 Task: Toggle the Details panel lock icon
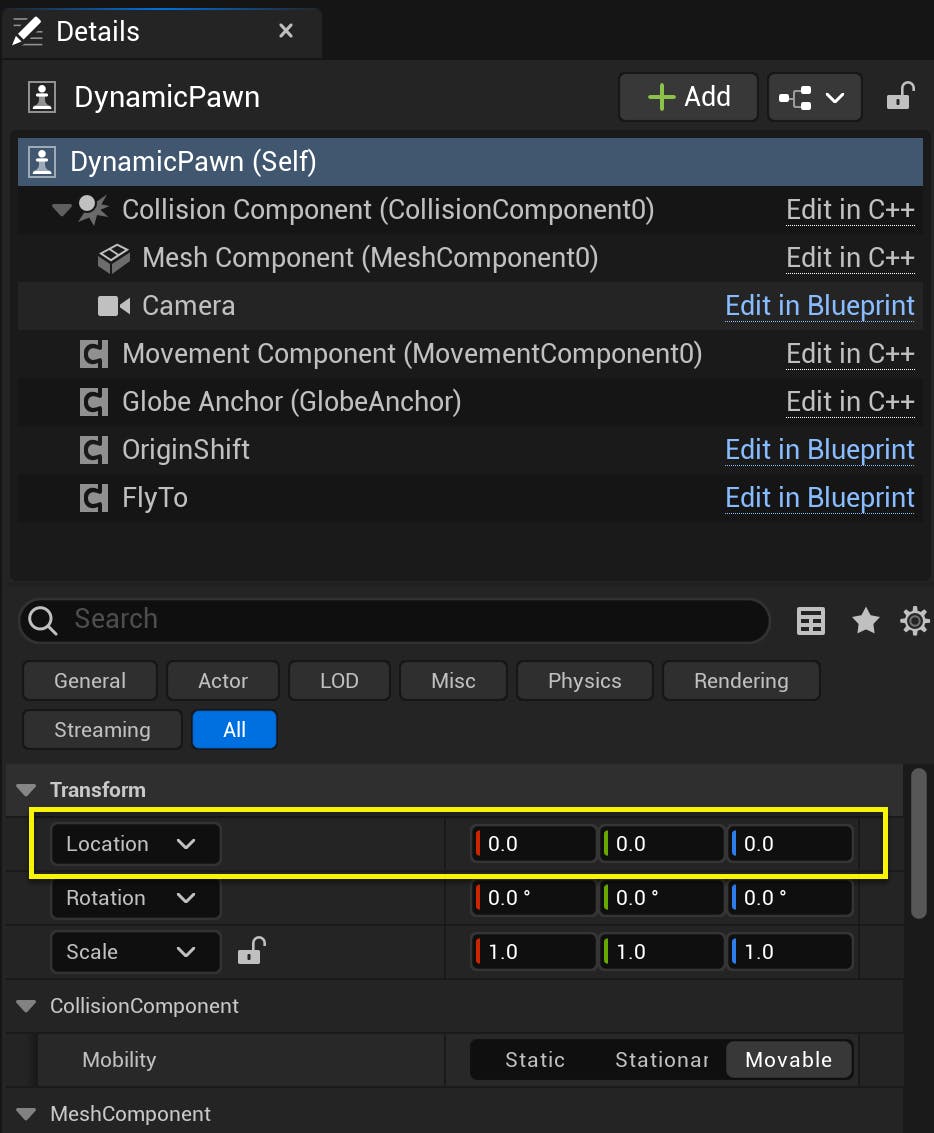click(x=899, y=96)
